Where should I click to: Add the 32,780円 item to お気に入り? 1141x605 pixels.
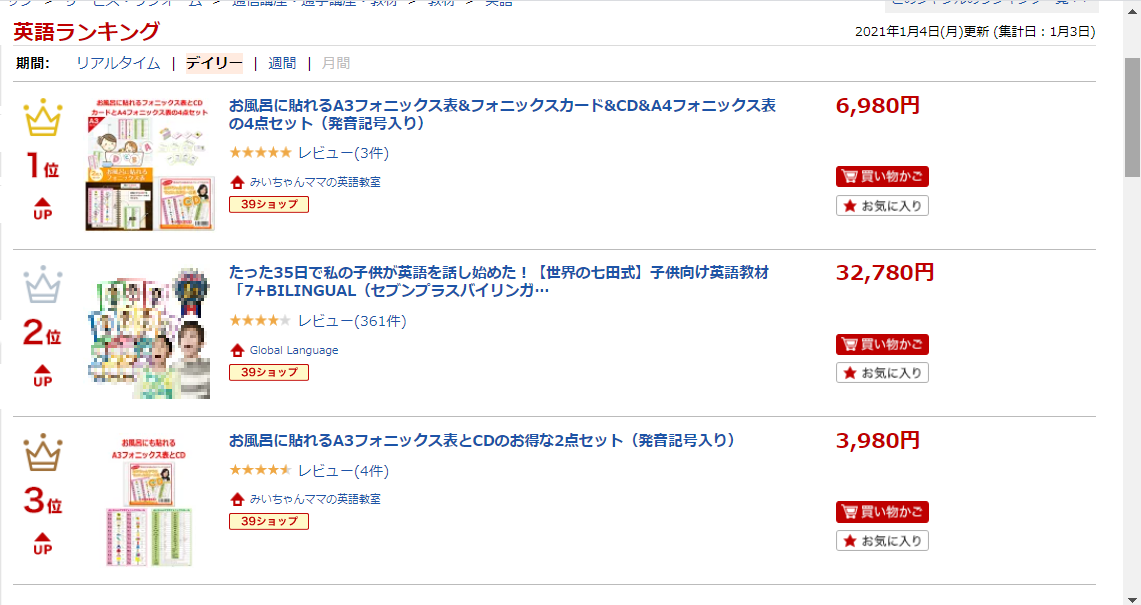(x=882, y=373)
